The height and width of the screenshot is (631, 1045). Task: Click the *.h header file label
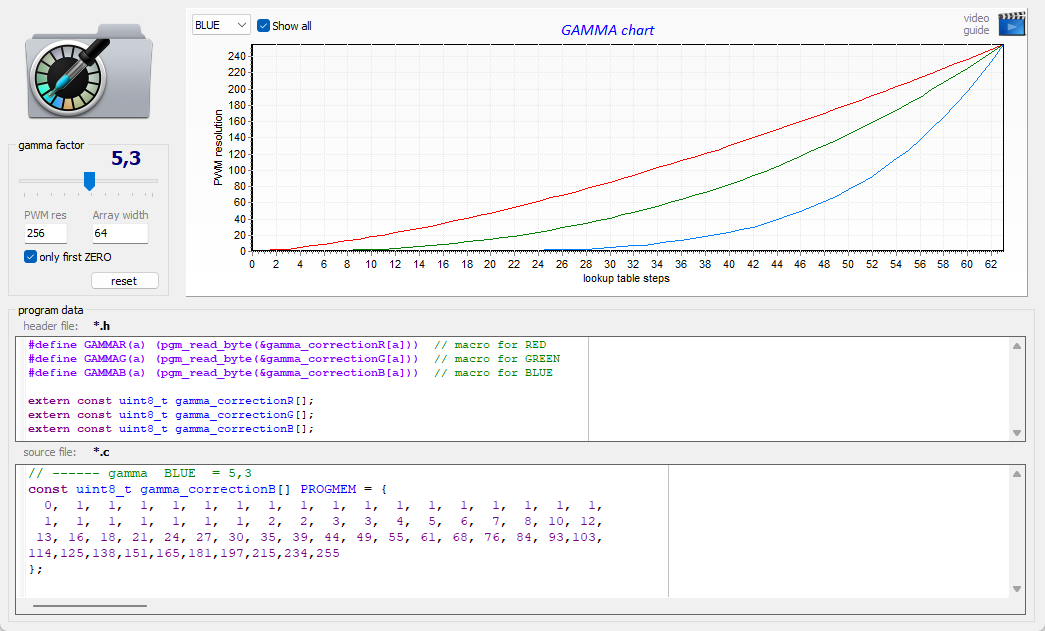click(x=101, y=326)
